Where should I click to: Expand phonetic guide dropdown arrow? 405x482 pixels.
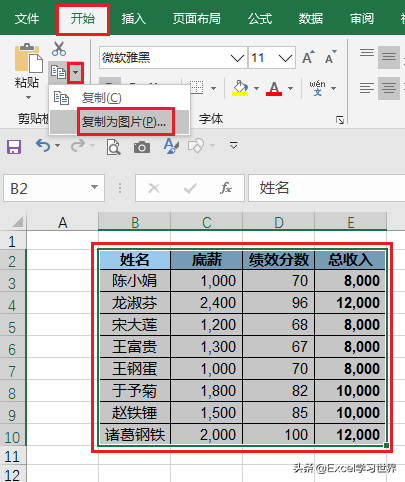click(334, 88)
